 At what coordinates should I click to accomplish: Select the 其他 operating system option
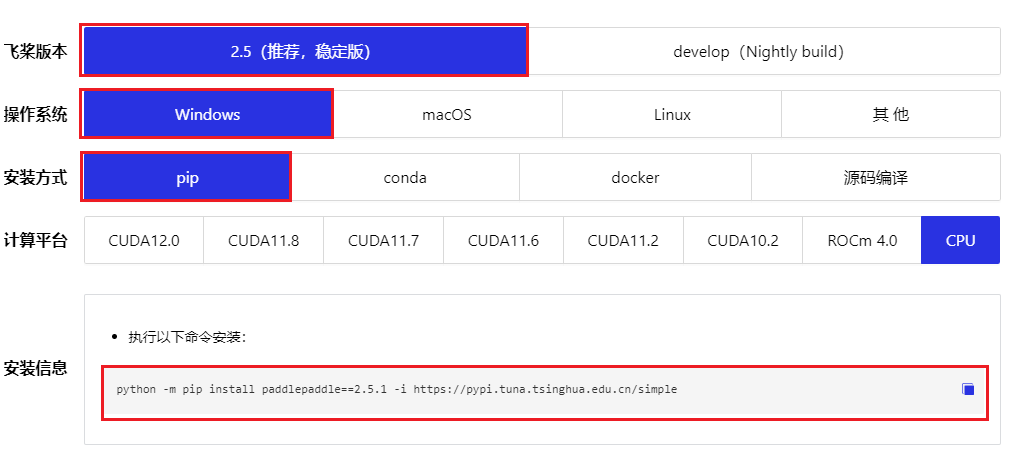[x=890, y=114]
